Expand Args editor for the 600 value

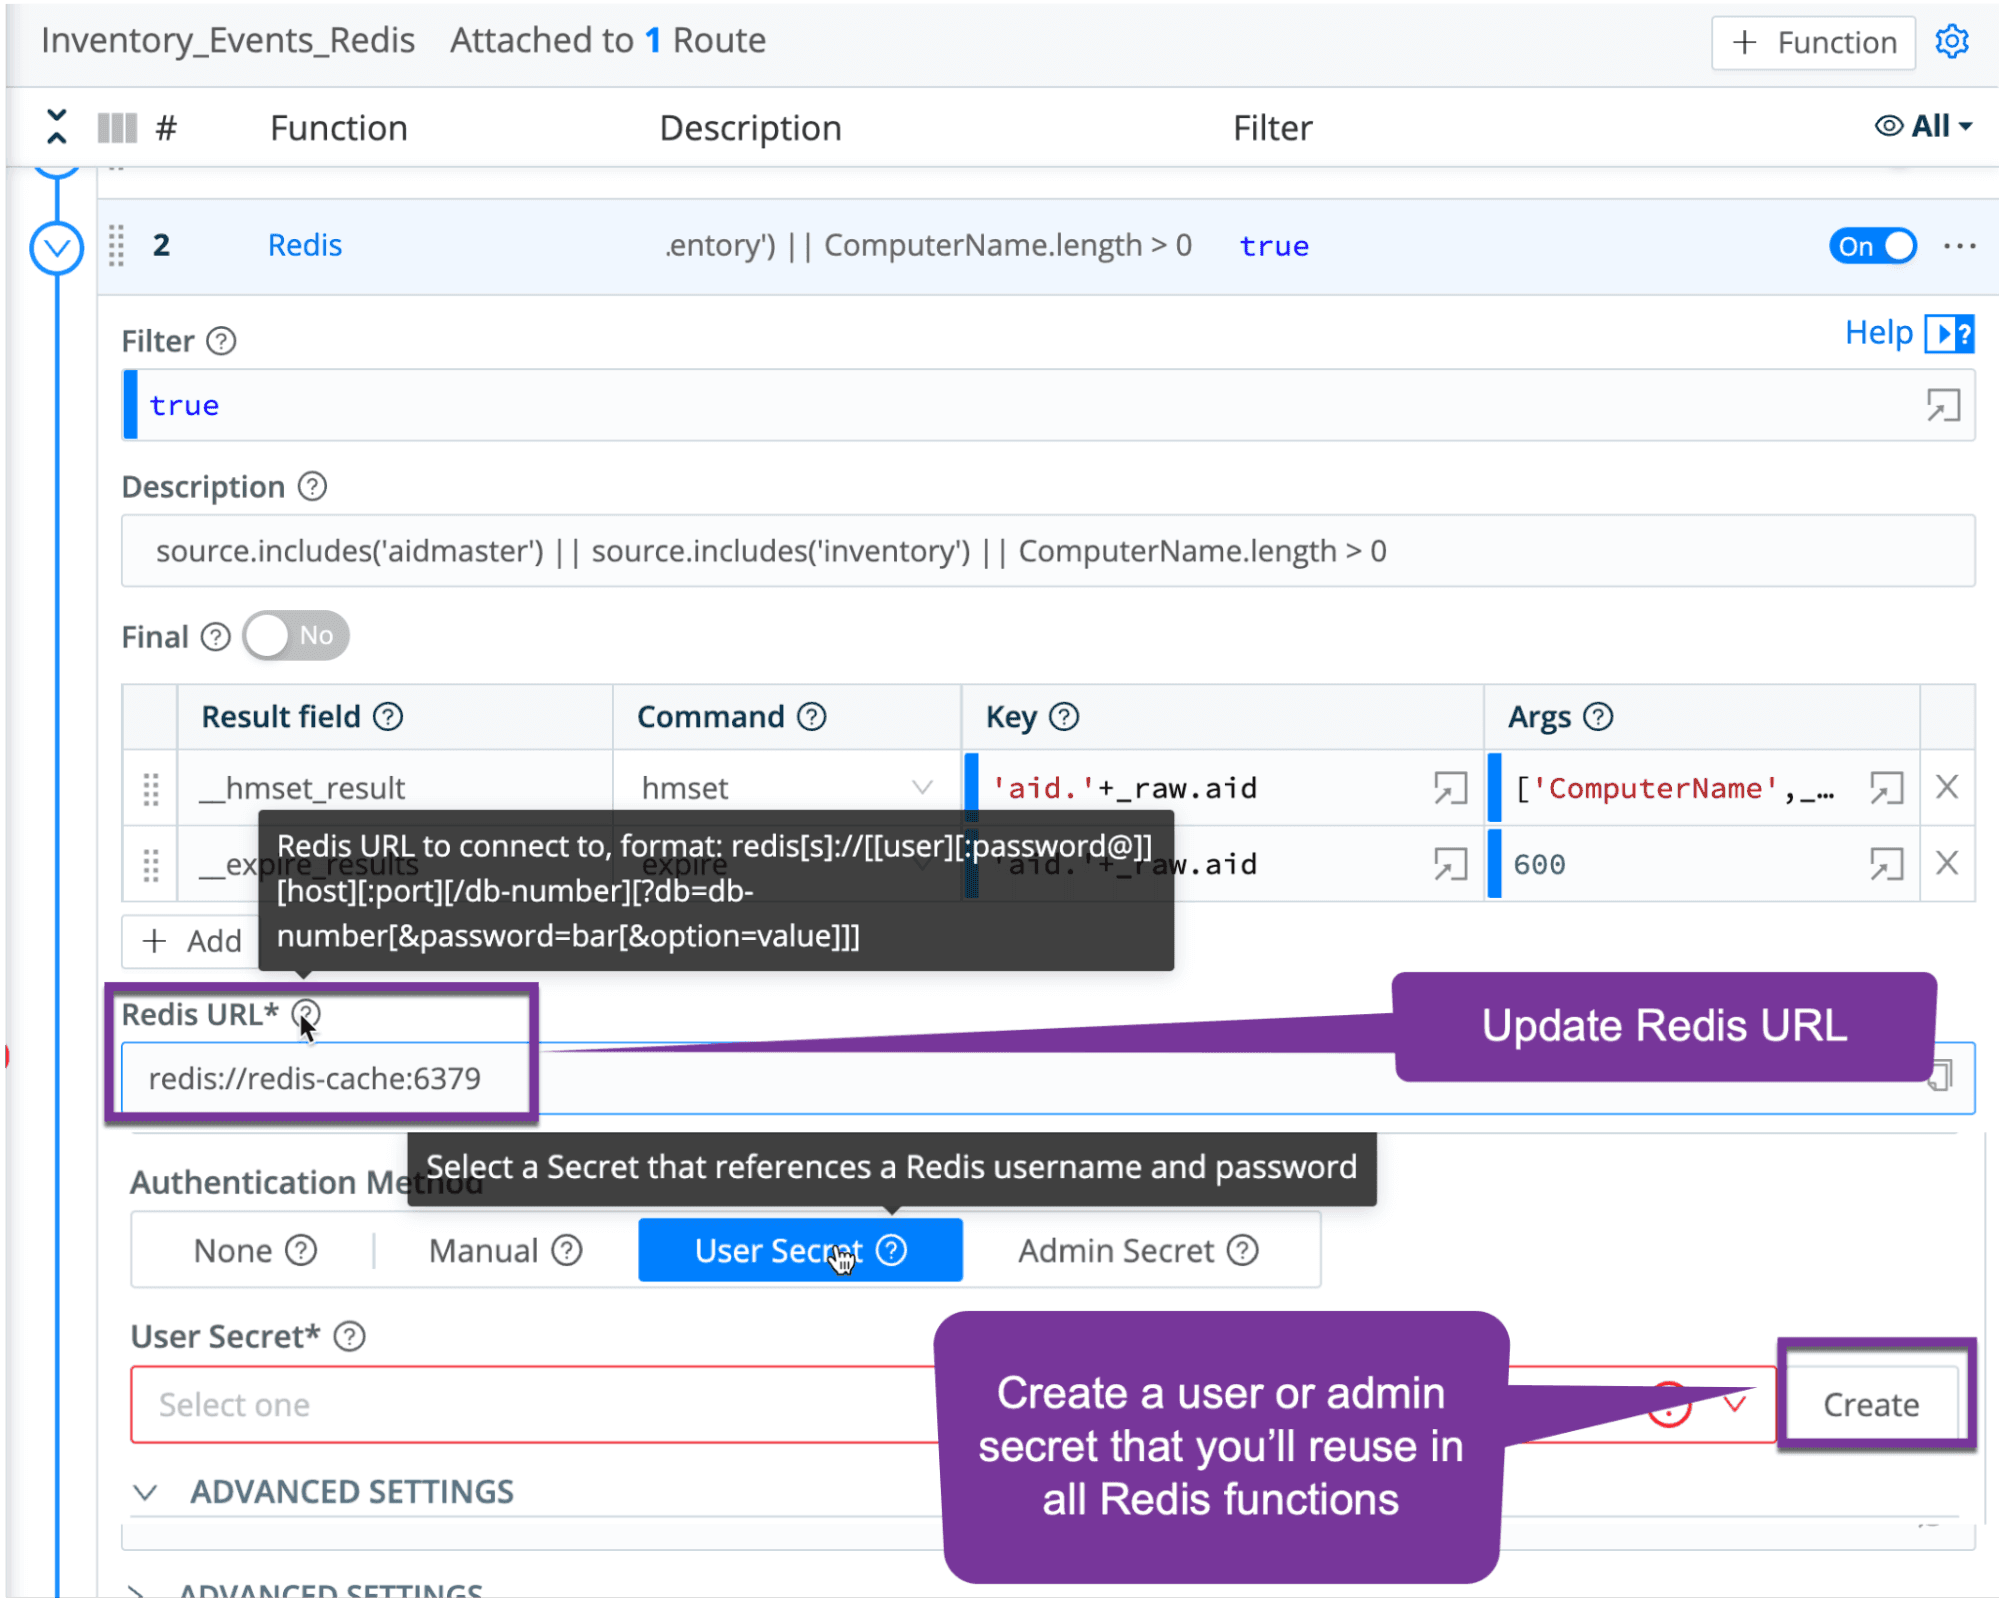pyautogui.click(x=1886, y=864)
